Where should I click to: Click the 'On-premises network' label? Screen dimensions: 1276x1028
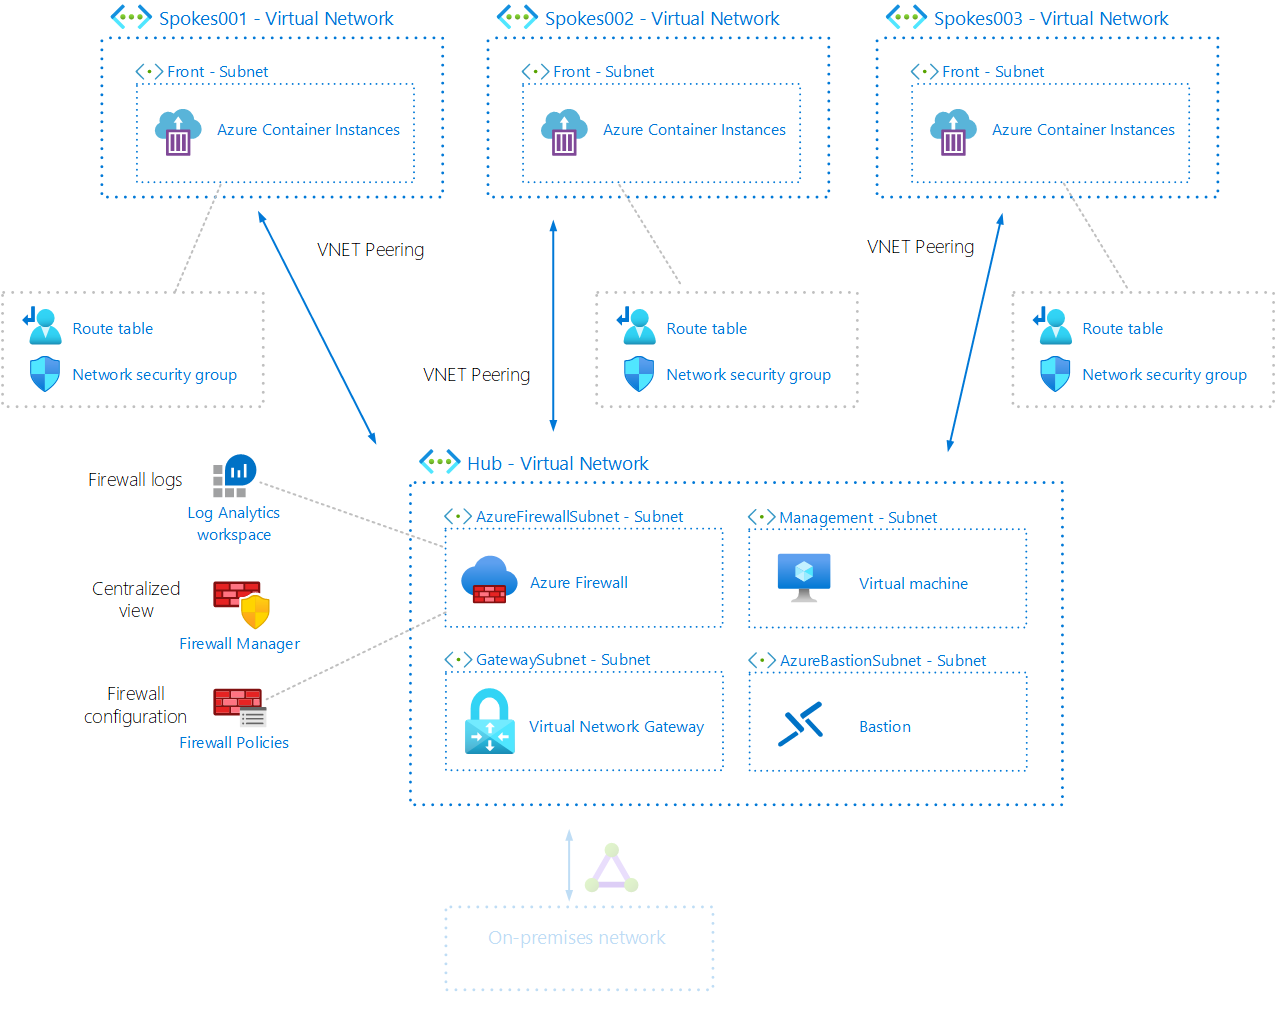pos(577,938)
